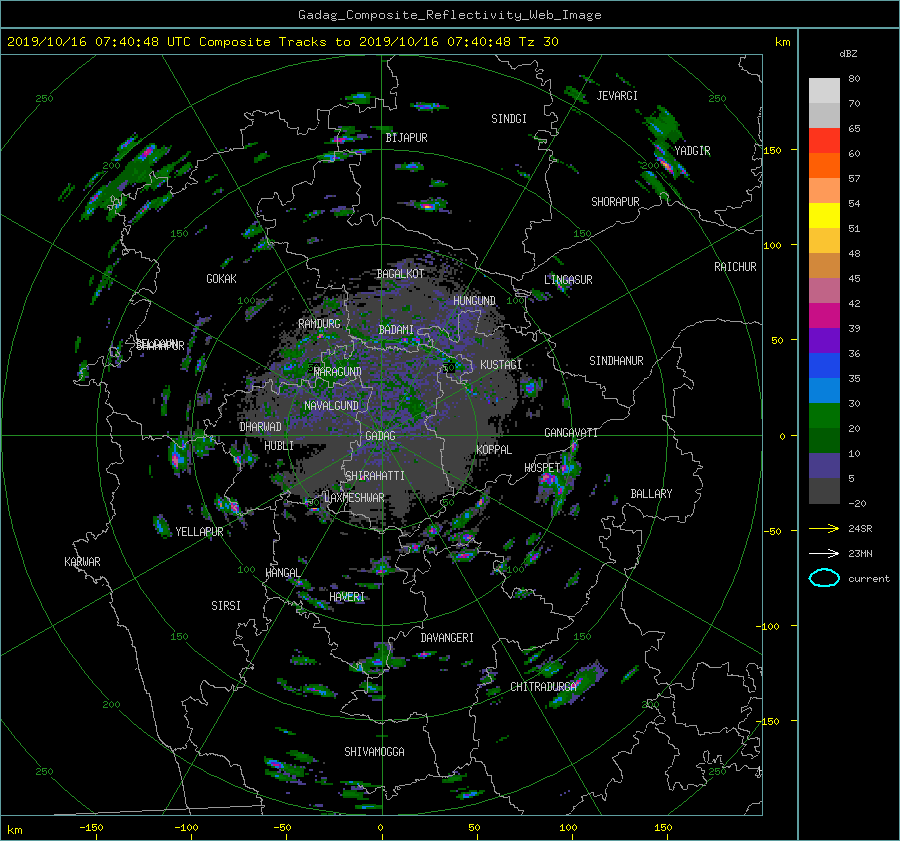Click the SINDGI city label

[x=509, y=119]
